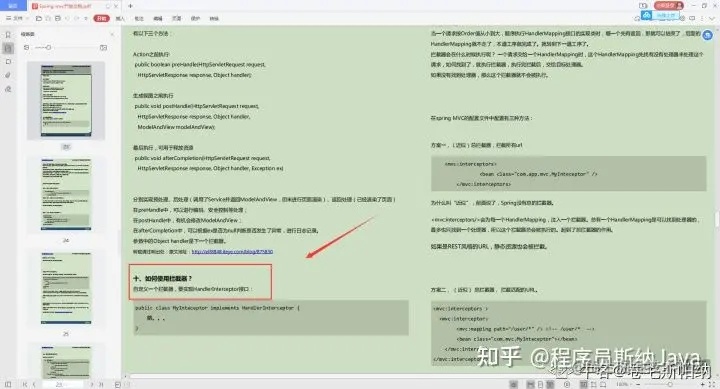Expand the quick access toolbar dropdown arrow
The image size is (720, 389).
click(86, 18)
